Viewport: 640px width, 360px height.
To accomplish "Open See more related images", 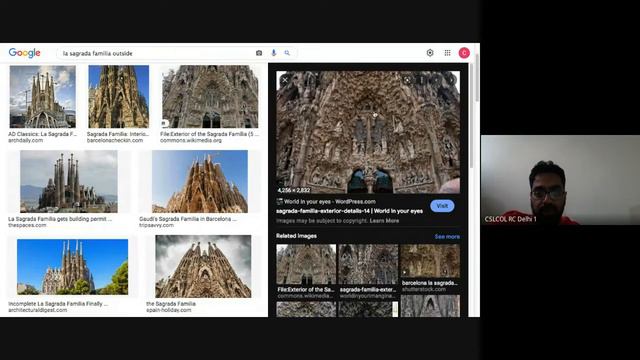I will [x=447, y=237].
